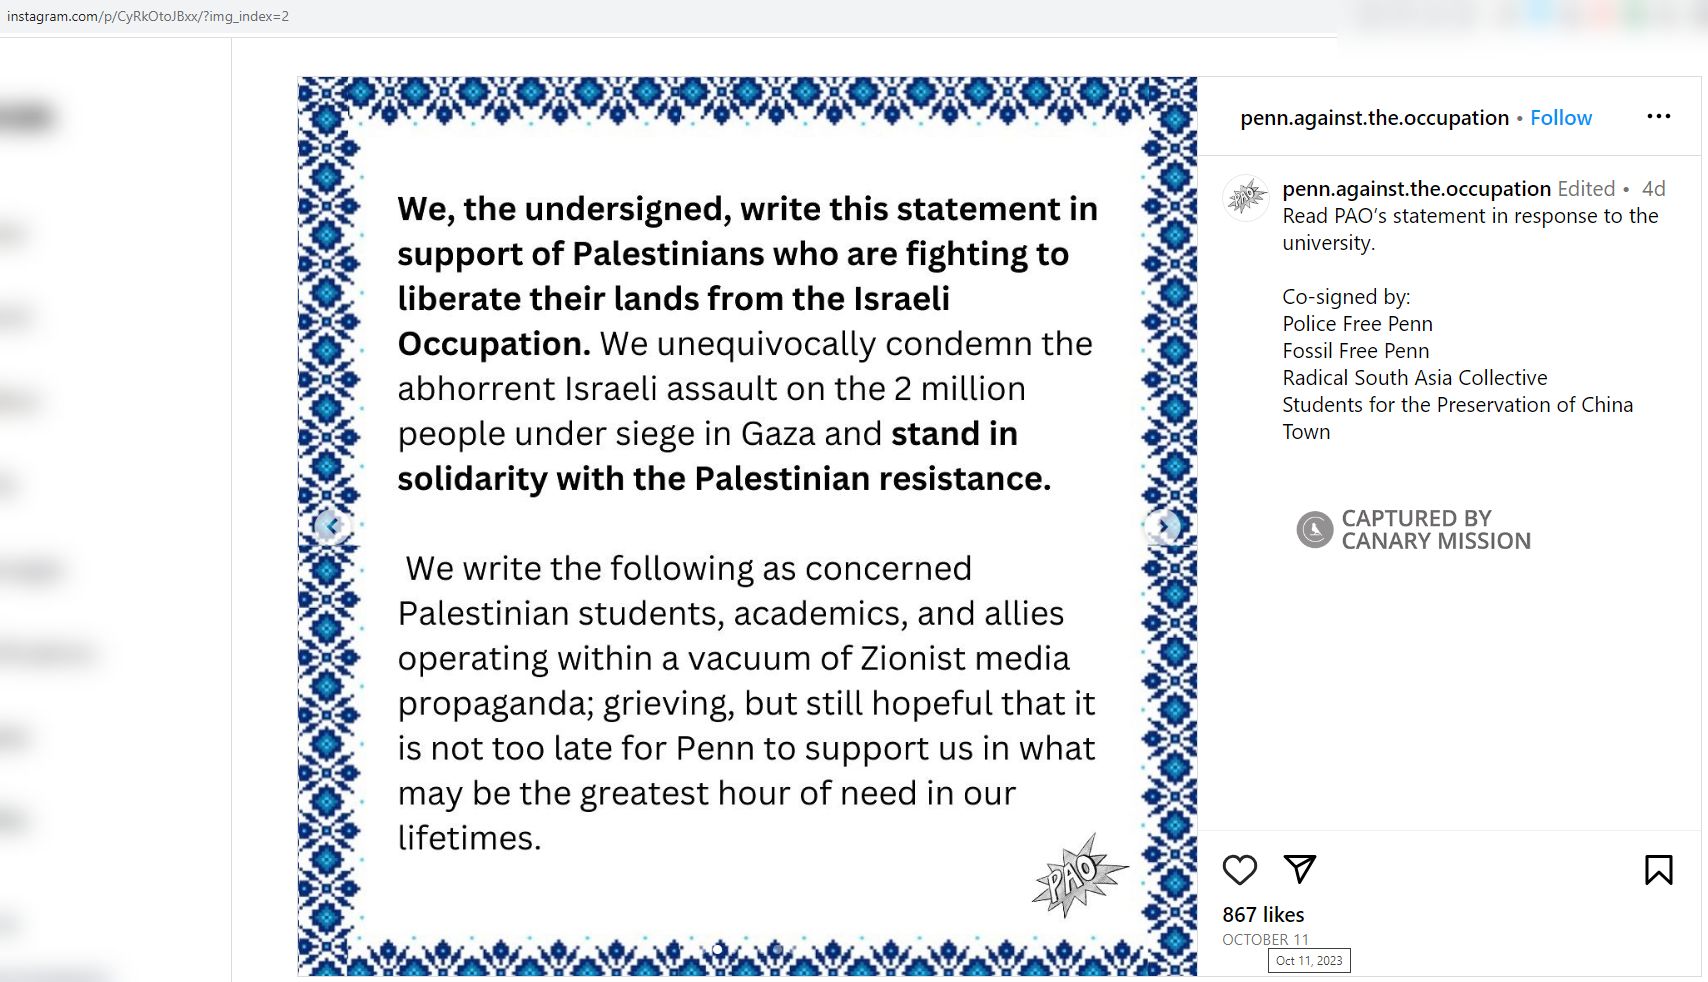Image resolution: width=1708 pixels, height=982 pixels.
Task: Go back using the left carousel arrow
Action: [331, 525]
